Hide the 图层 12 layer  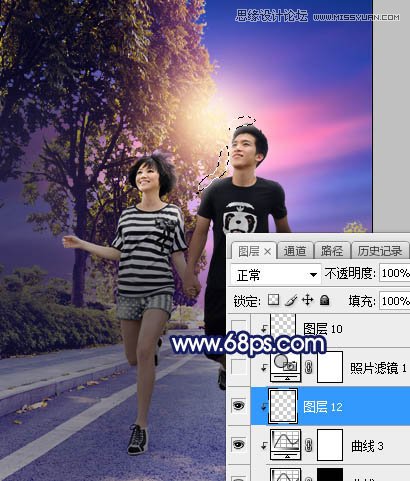pos(239,406)
